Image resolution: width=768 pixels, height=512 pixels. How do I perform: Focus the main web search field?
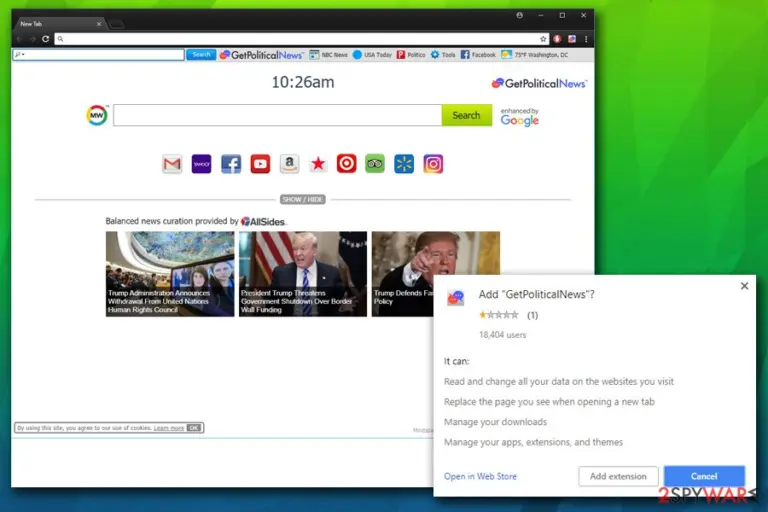tap(277, 115)
